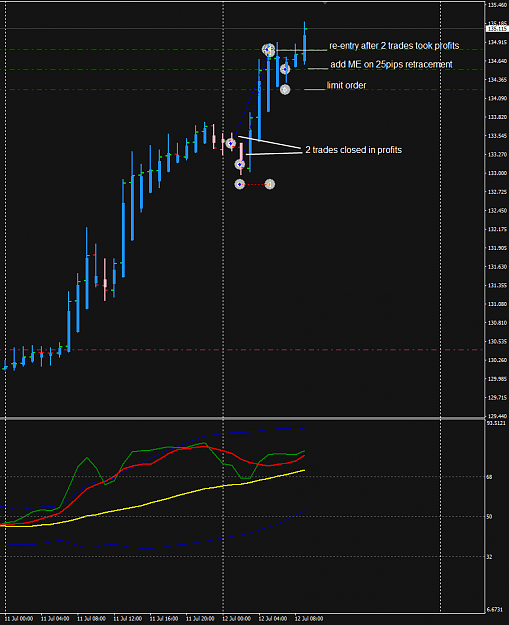Click current price tag 135.115 on axis
The height and width of the screenshot is (625, 509).
click(x=497, y=29)
